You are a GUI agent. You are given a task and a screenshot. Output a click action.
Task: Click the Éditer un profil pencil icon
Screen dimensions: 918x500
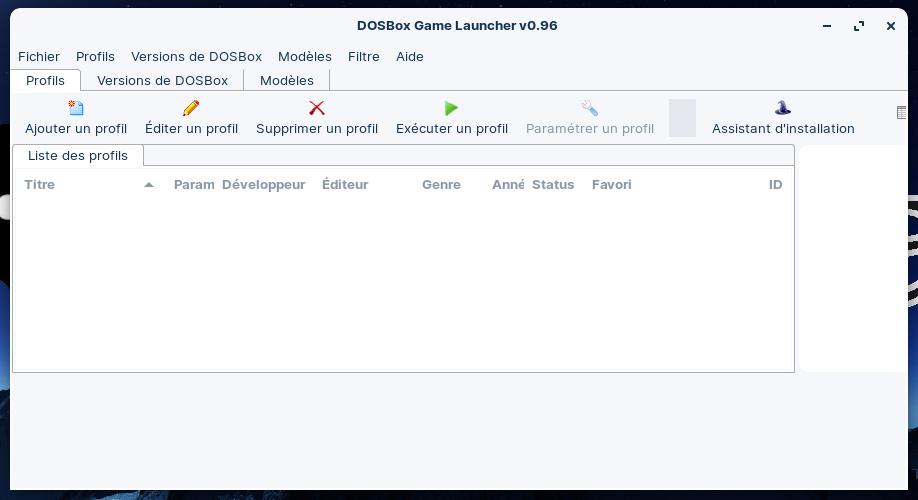(191, 108)
